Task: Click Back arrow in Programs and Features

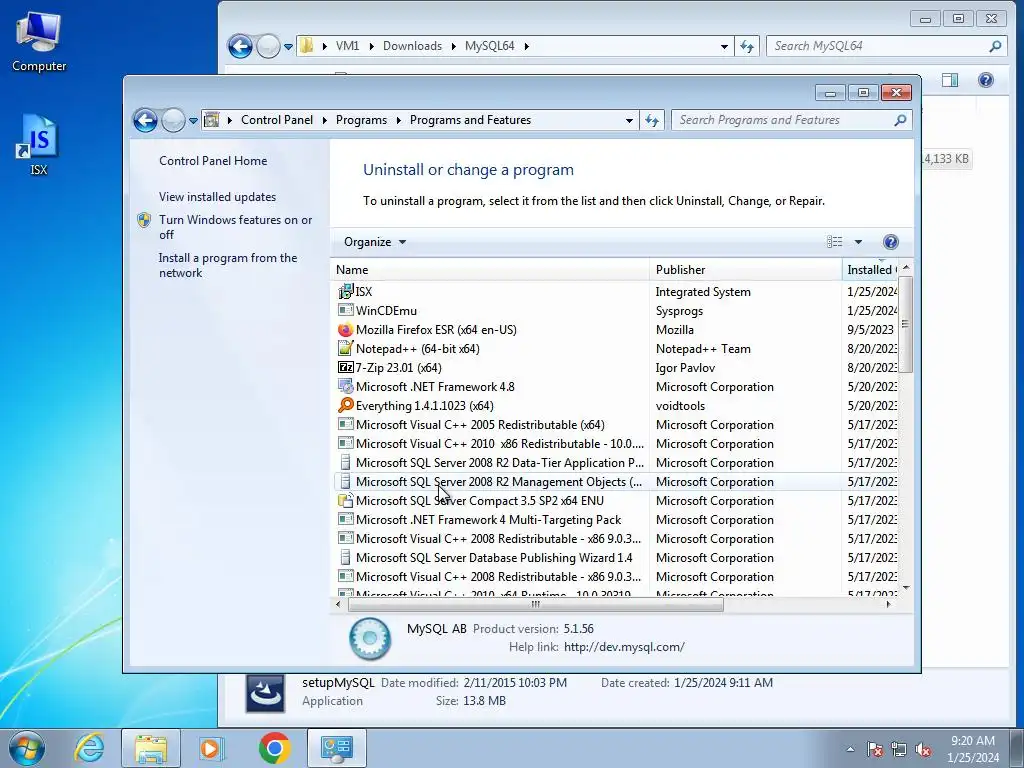Action: pos(145,120)
